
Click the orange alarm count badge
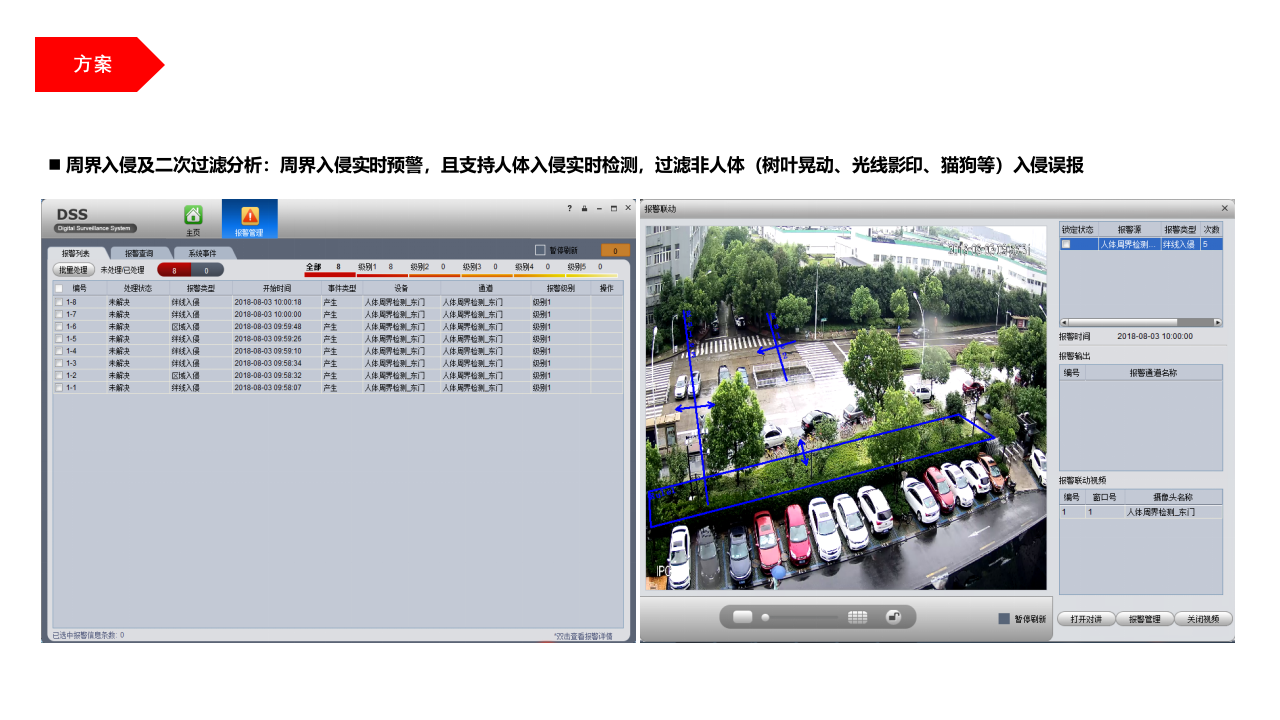click(614, 249)
